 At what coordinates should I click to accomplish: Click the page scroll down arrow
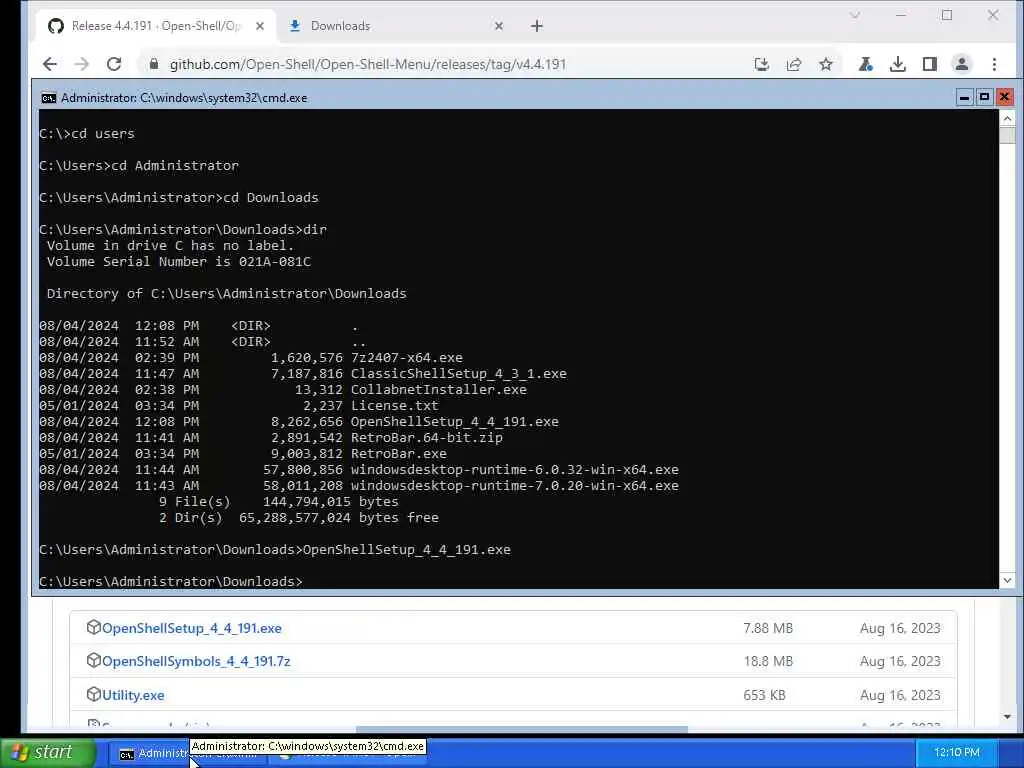coord(1007,716)
